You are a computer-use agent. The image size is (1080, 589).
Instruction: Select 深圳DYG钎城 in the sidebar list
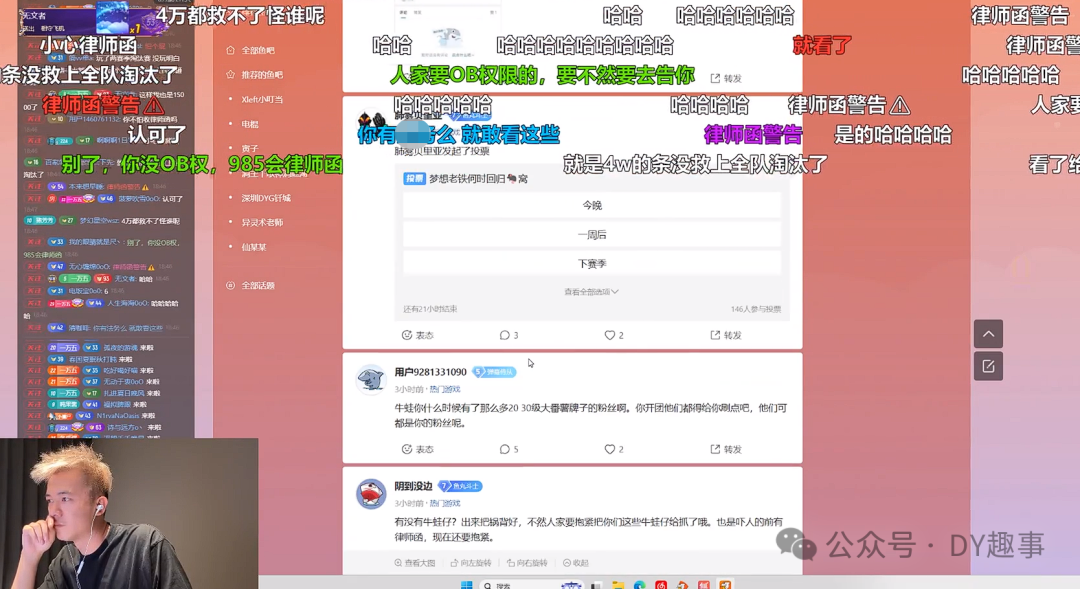[266, 198]
